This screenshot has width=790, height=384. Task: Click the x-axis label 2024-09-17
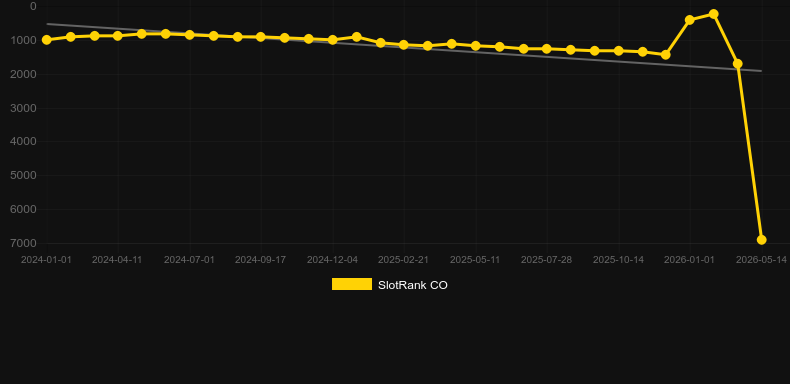[x=260, y=260]
